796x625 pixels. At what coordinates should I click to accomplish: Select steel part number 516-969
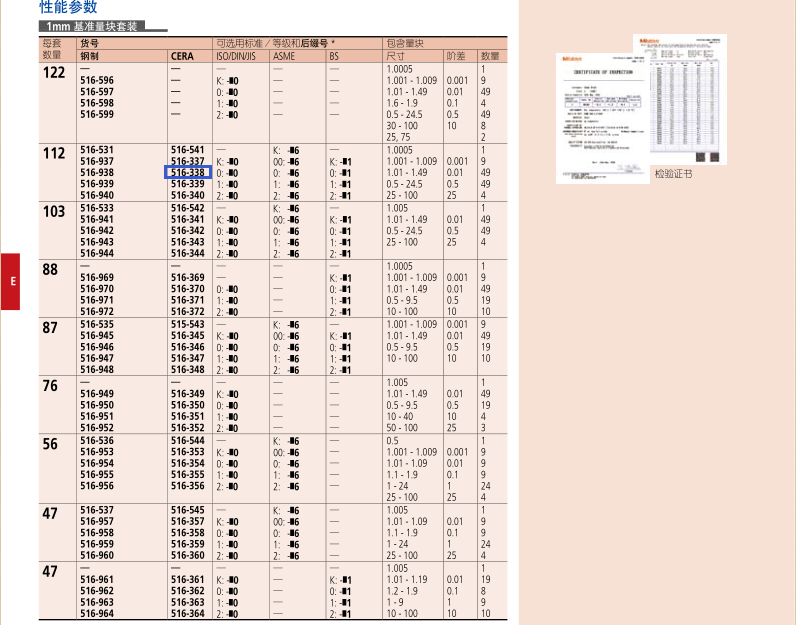(97, 277)
